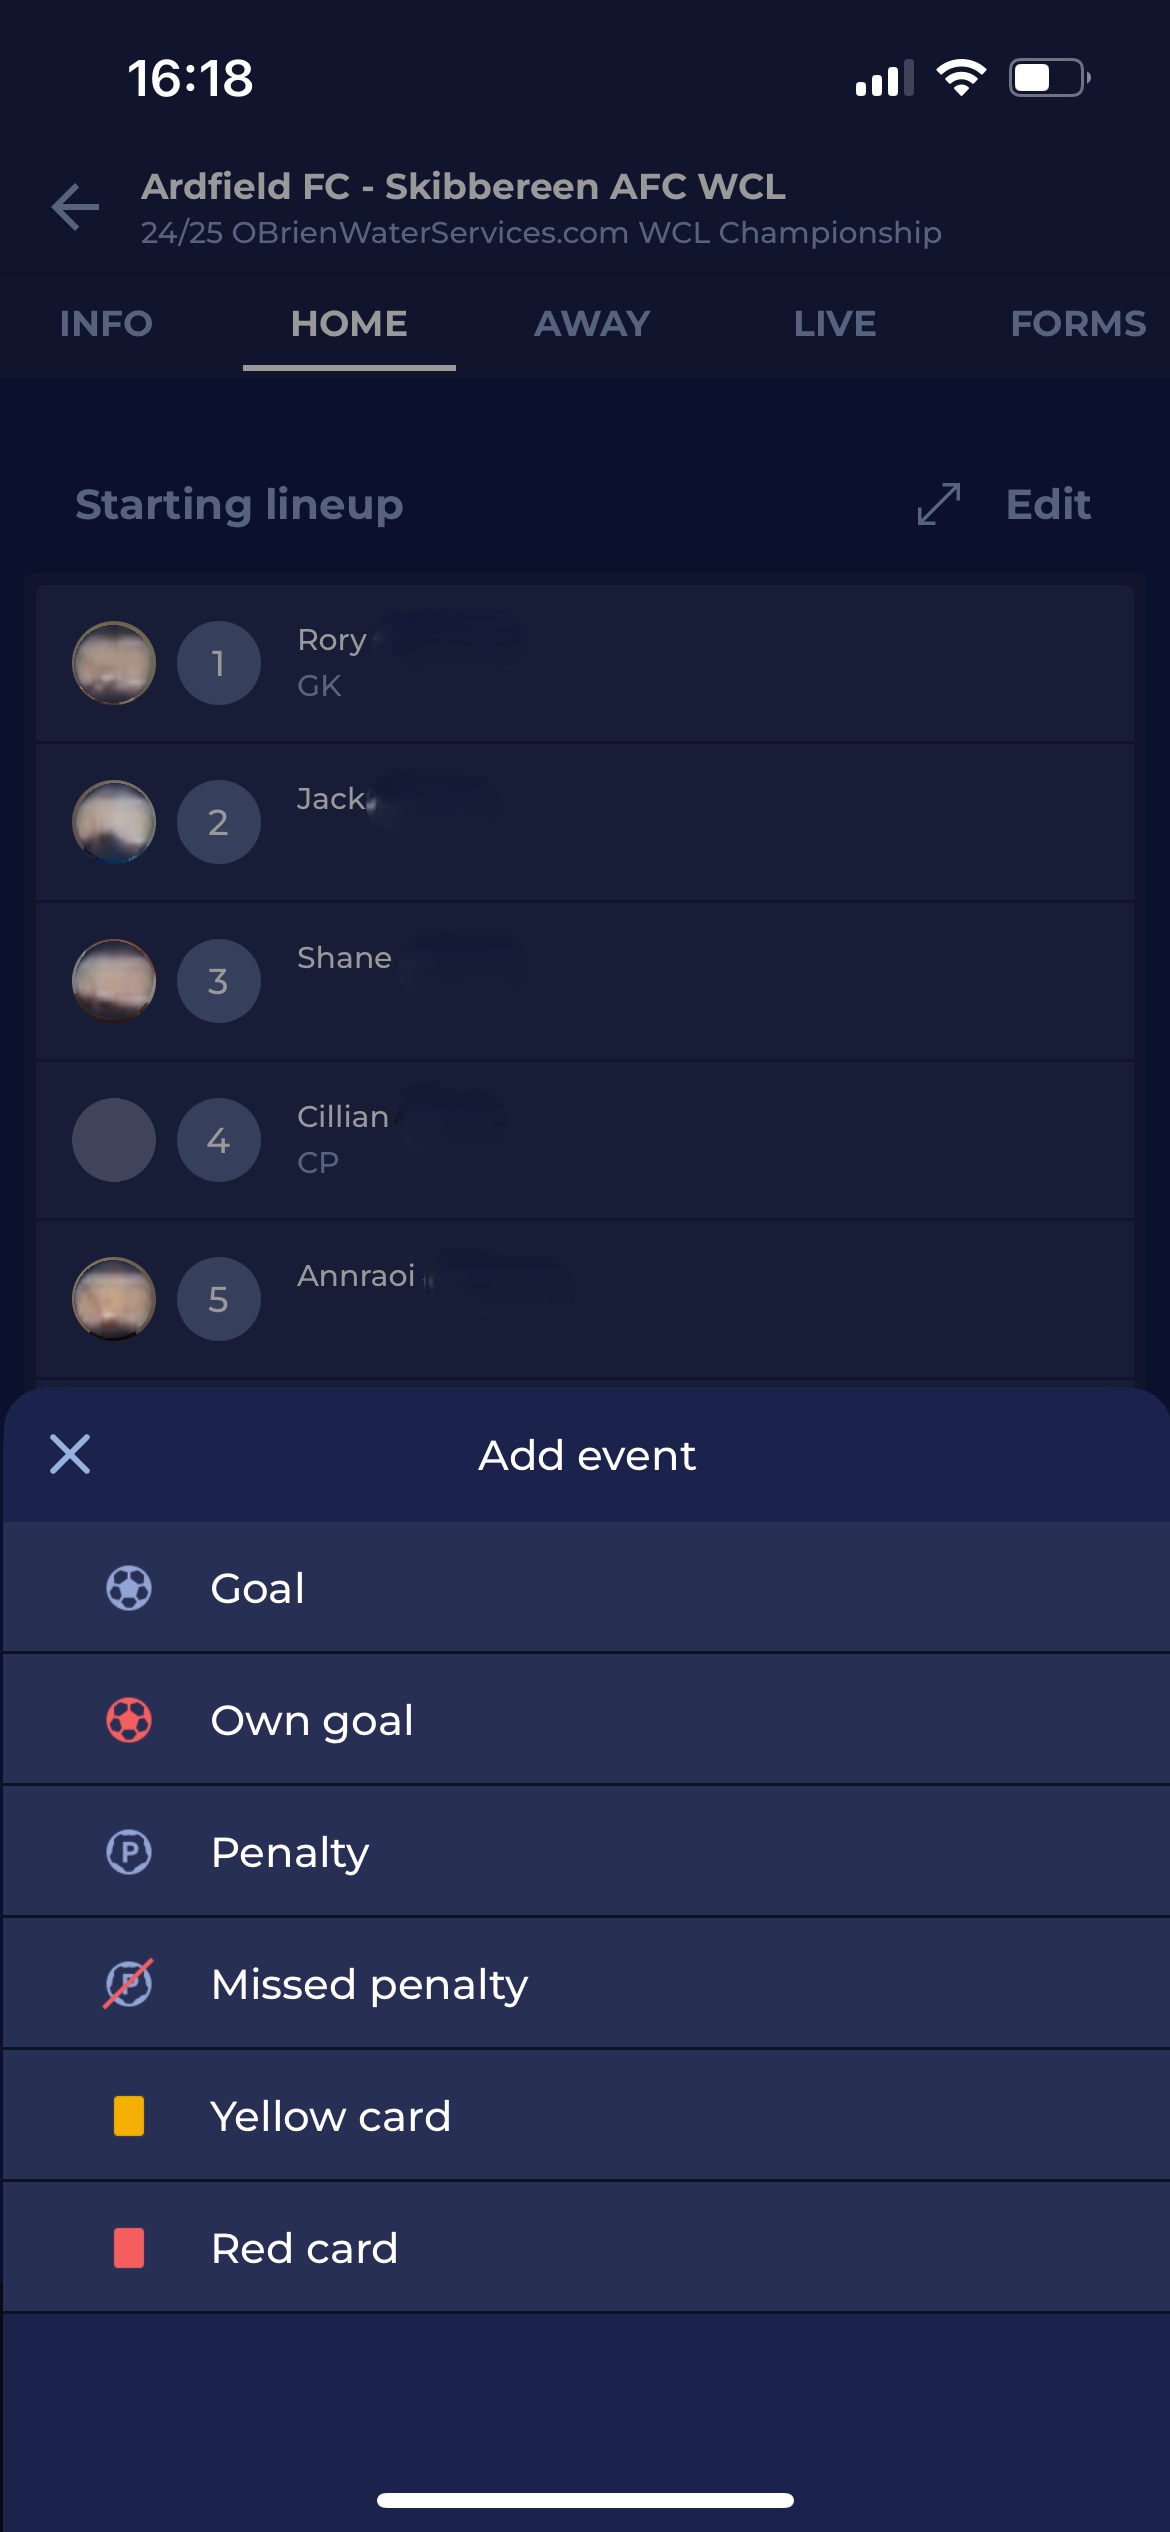Choose the Own goal event label
This screenshot has width=1170, height=2532.
tap(312, 1720)
